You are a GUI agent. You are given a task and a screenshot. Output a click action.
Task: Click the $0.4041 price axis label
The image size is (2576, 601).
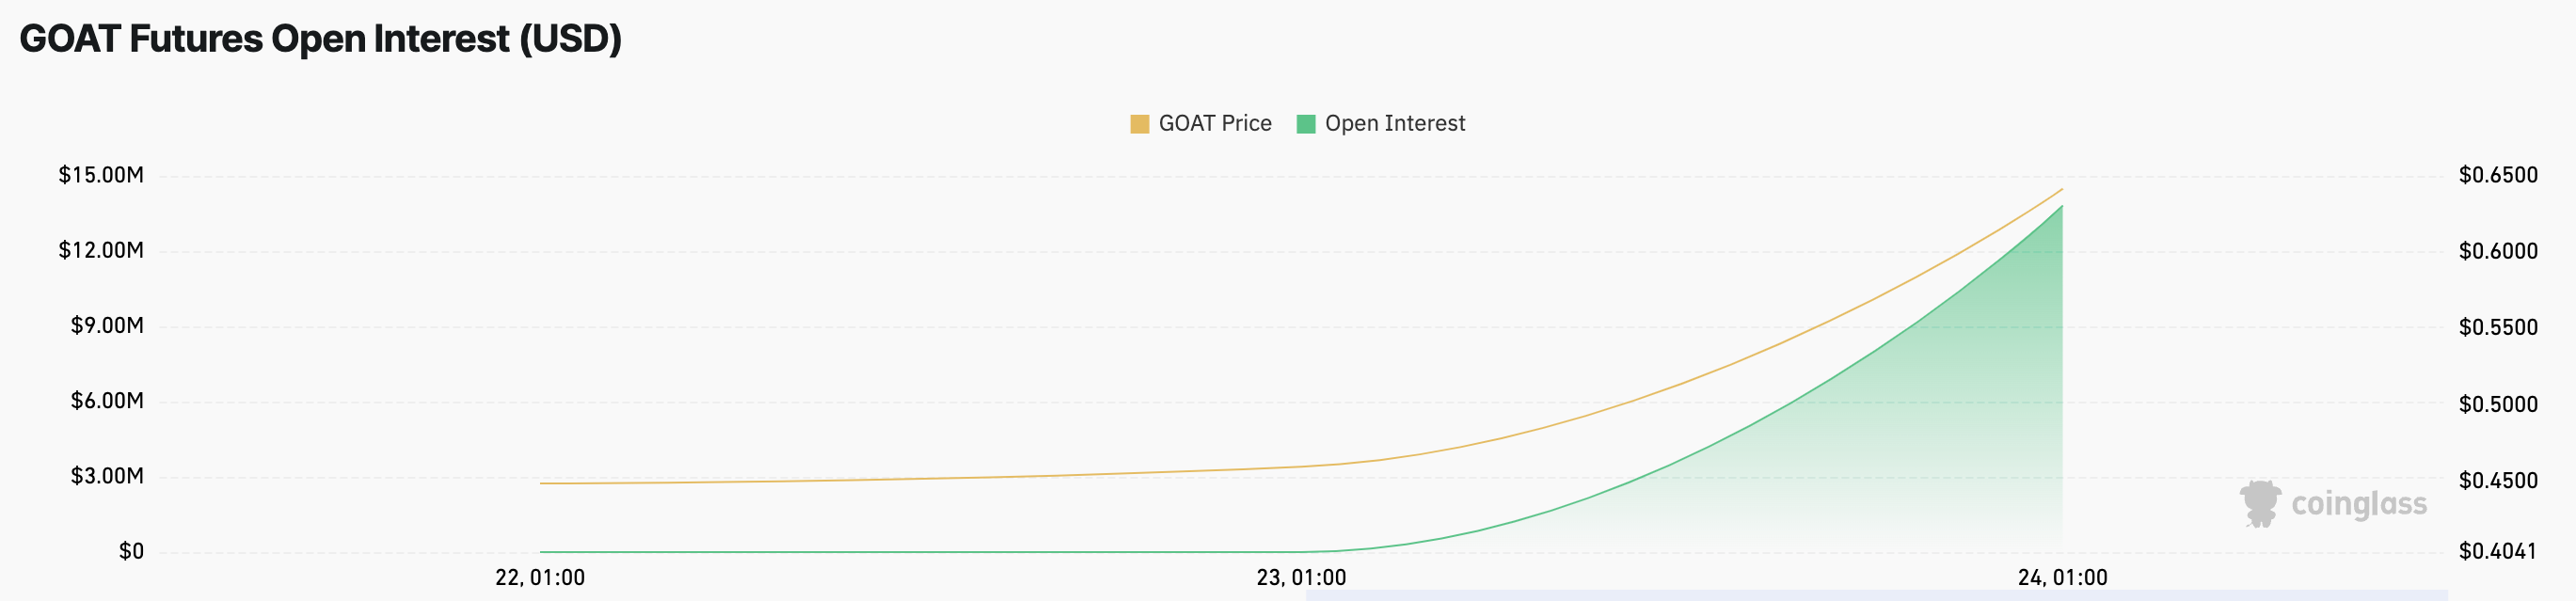2497,552
